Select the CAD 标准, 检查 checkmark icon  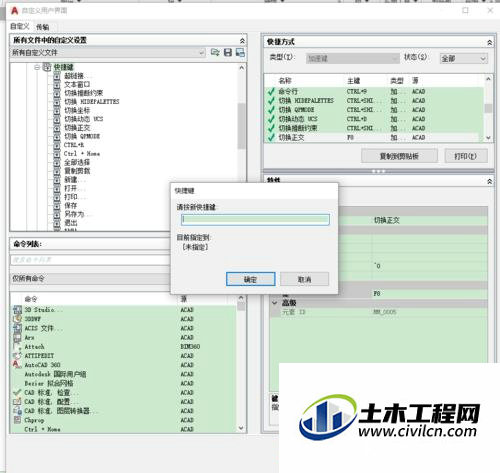(17, 392)
